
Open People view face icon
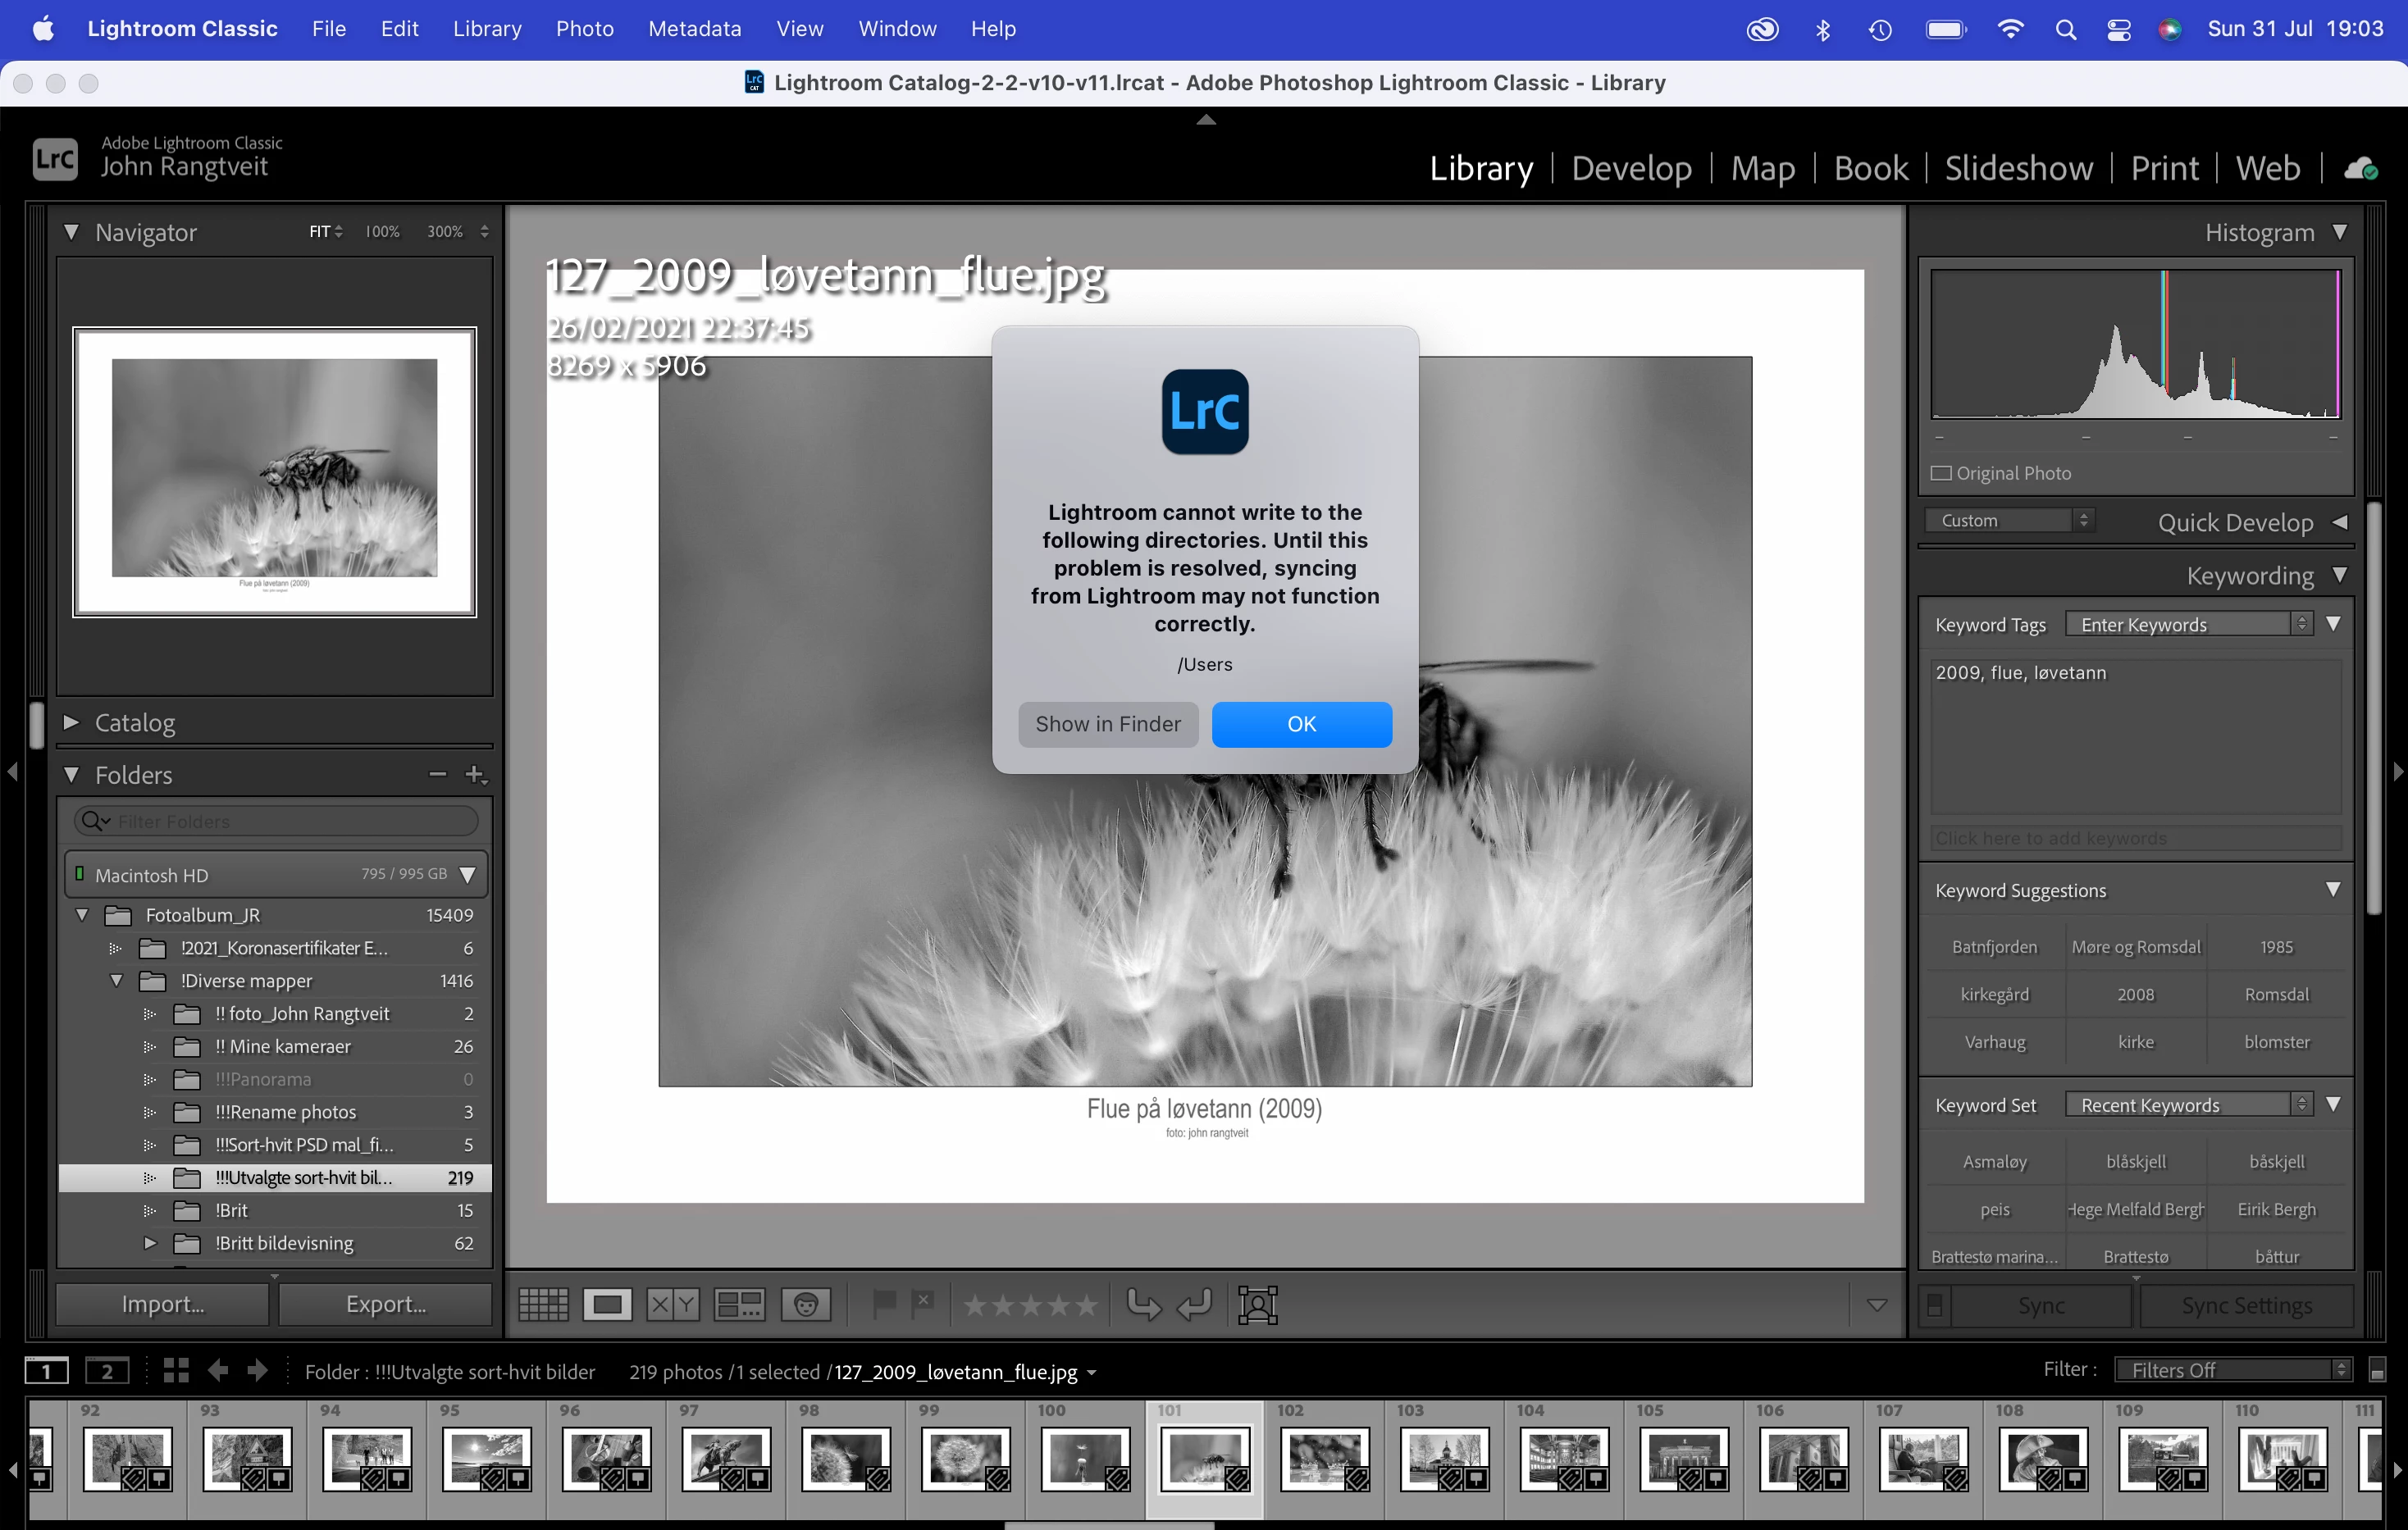click(806, 1304)
